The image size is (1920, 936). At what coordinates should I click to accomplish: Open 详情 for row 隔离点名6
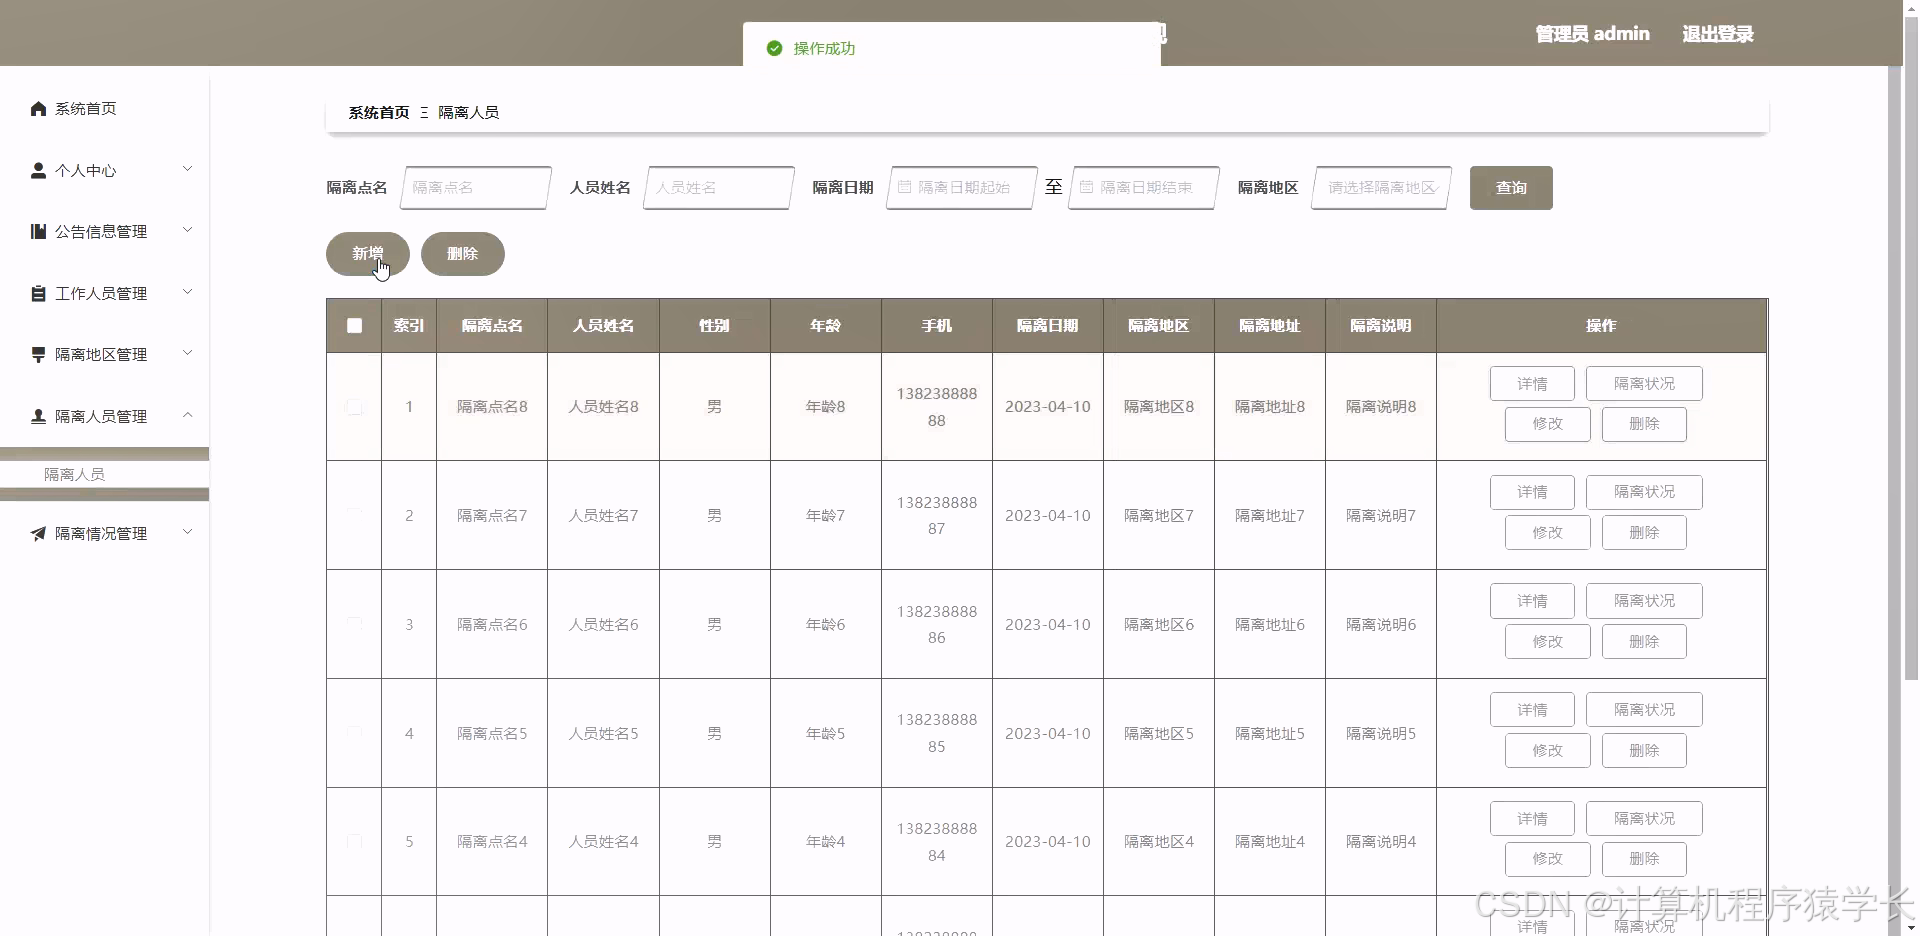pos(1532,601)
